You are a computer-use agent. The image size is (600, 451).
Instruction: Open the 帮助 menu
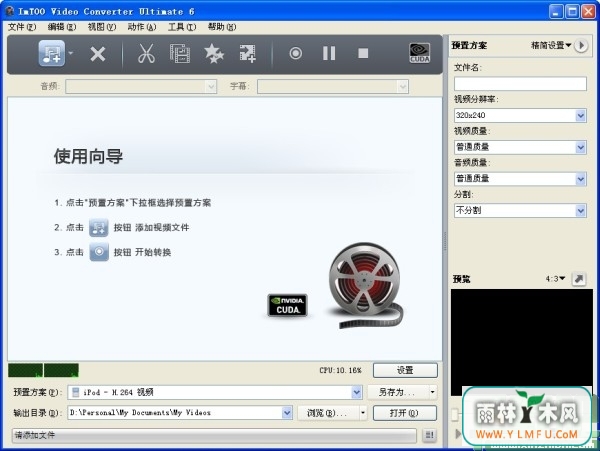pos(222,27)
